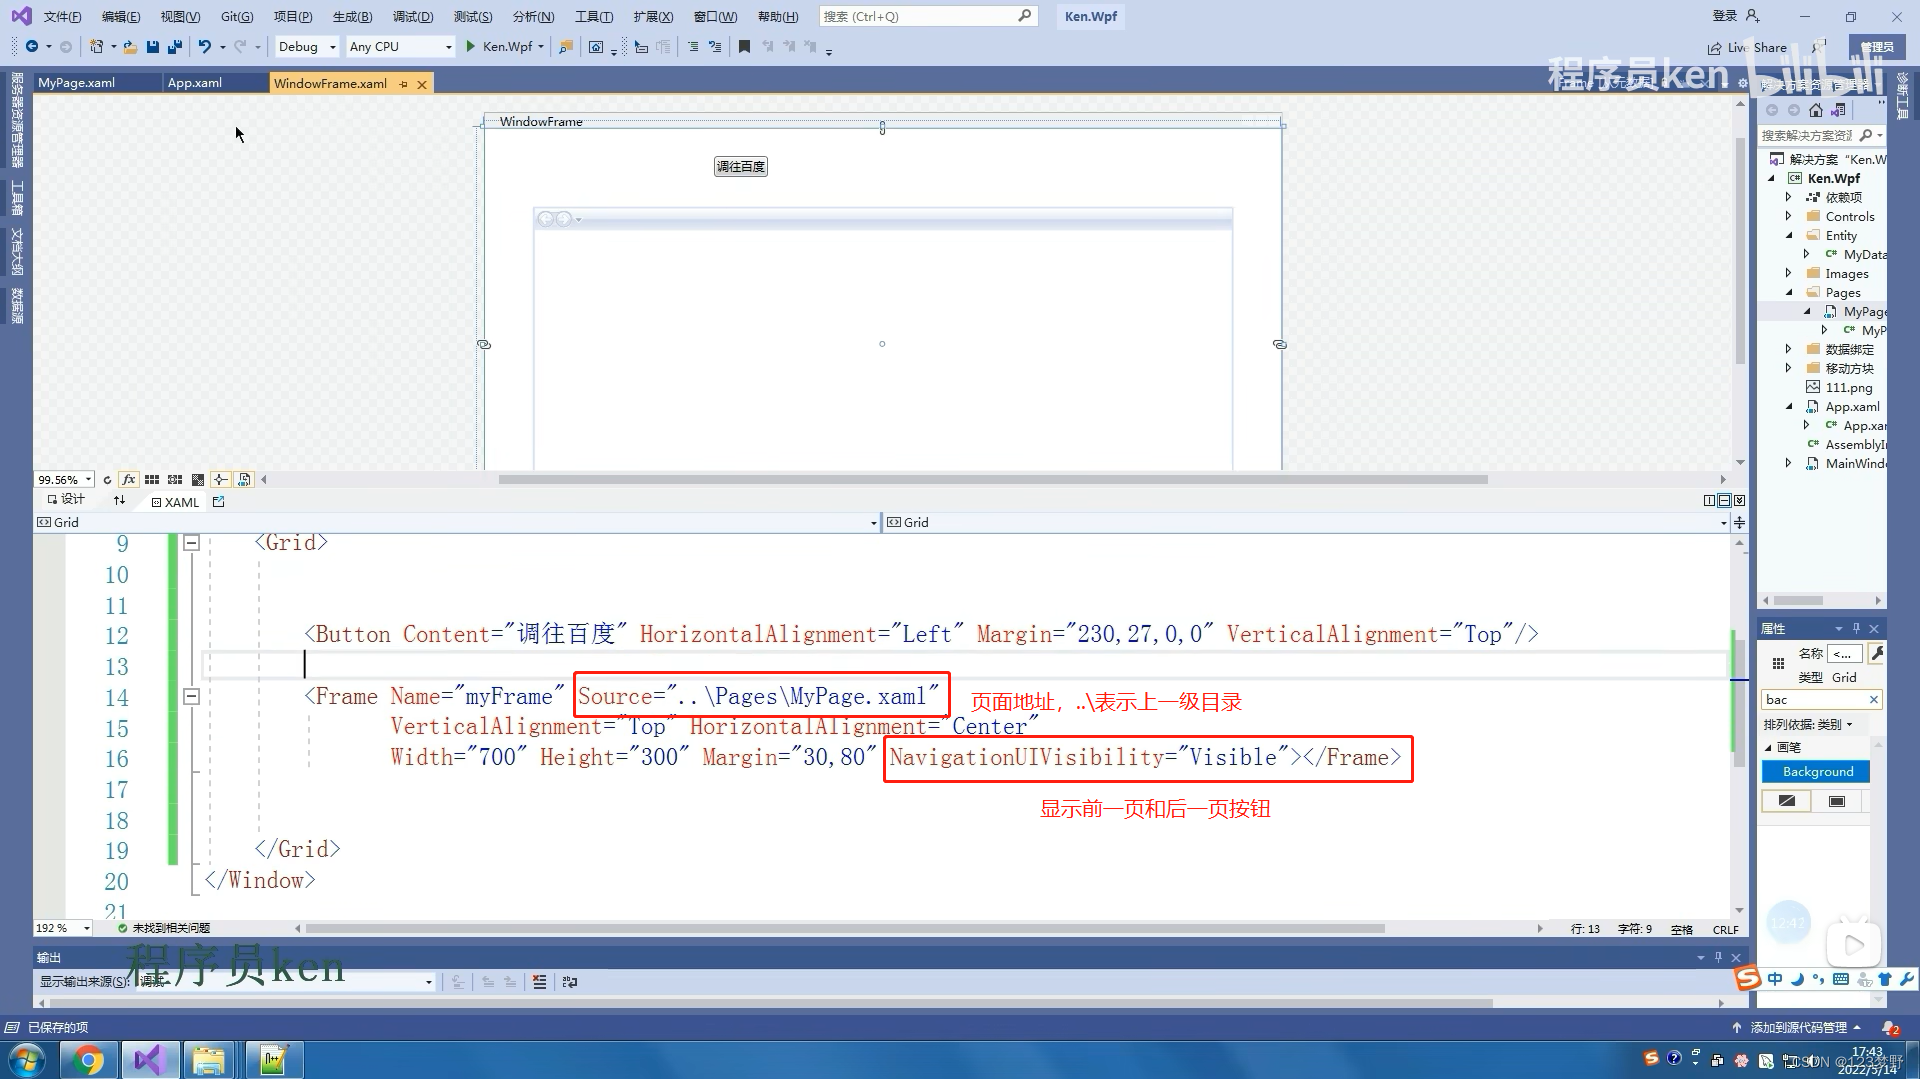Click the Save All toolbar icon
Viewport: 1920px width, 1079px height.
coord(175,47)
